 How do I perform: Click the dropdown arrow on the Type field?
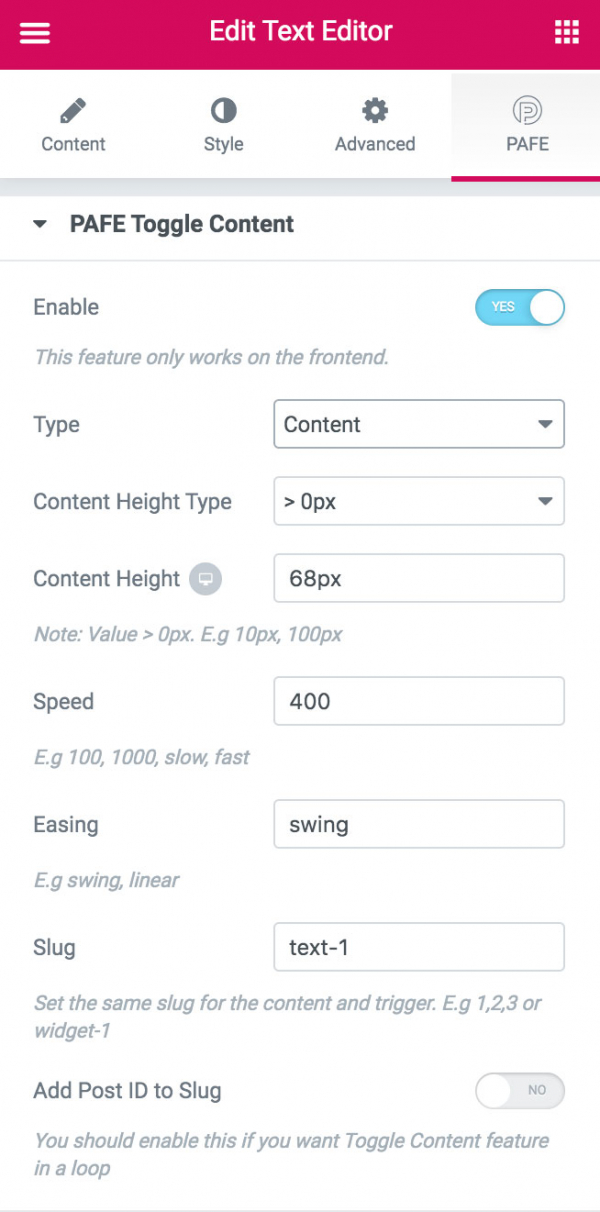point(545,424)
